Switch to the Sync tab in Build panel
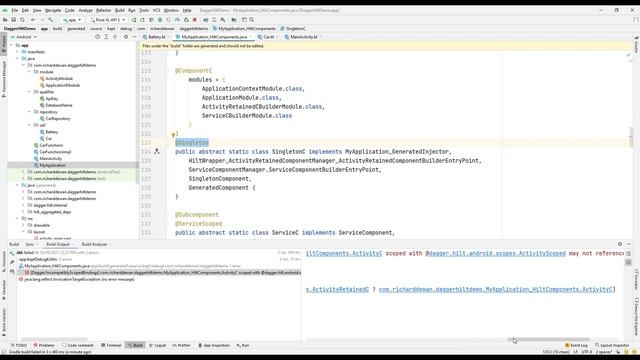 coord(29,244)
